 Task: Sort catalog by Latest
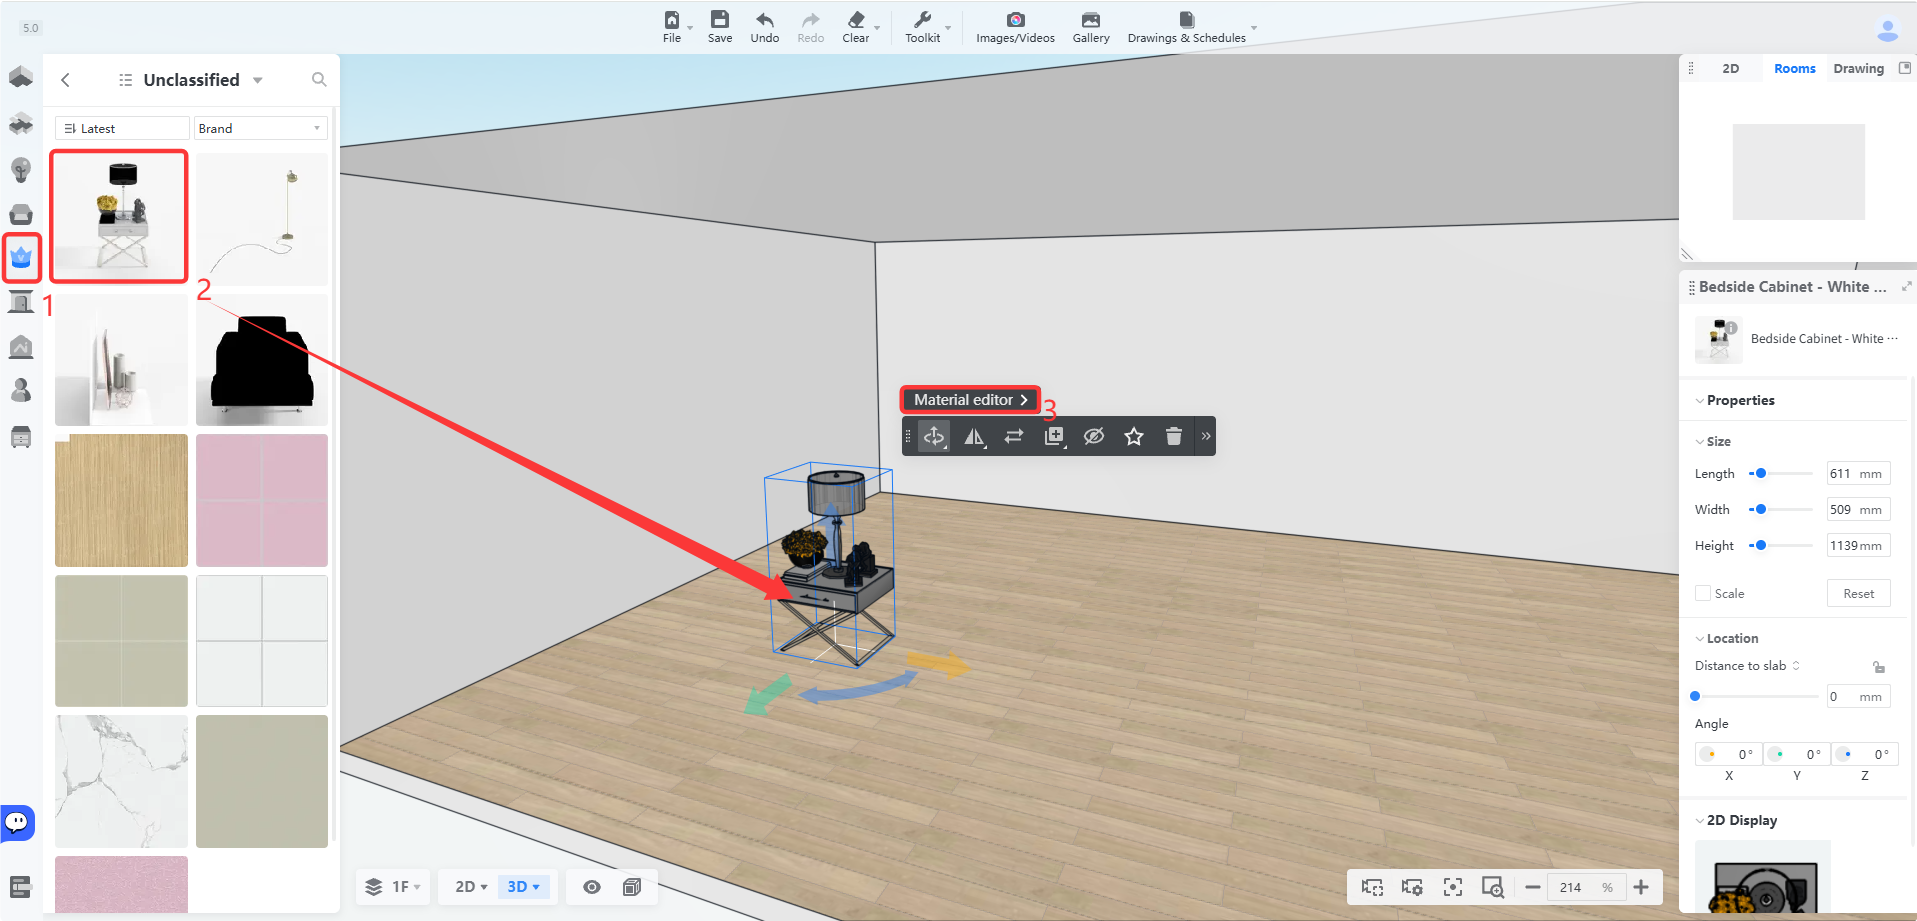(122, 128)
